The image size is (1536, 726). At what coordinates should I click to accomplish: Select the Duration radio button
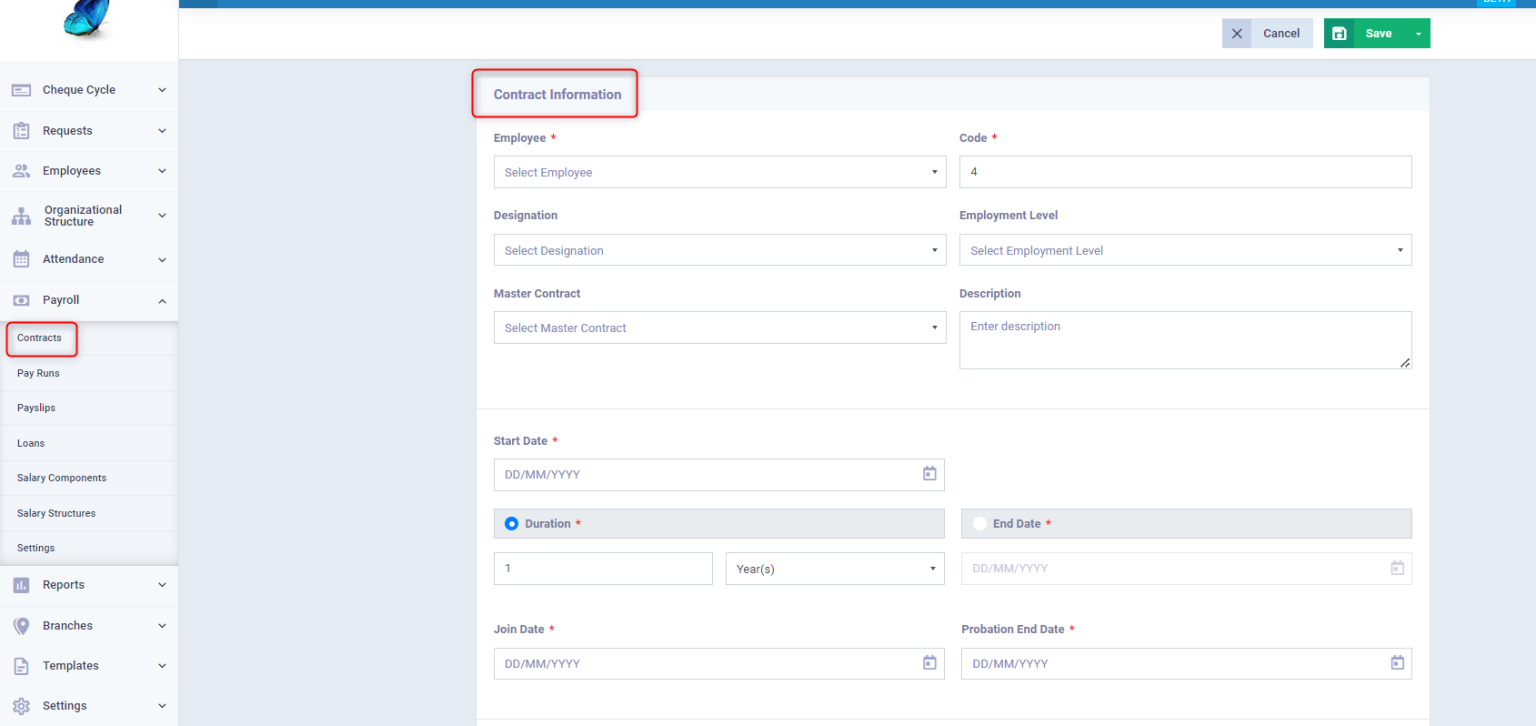point(512,524)
